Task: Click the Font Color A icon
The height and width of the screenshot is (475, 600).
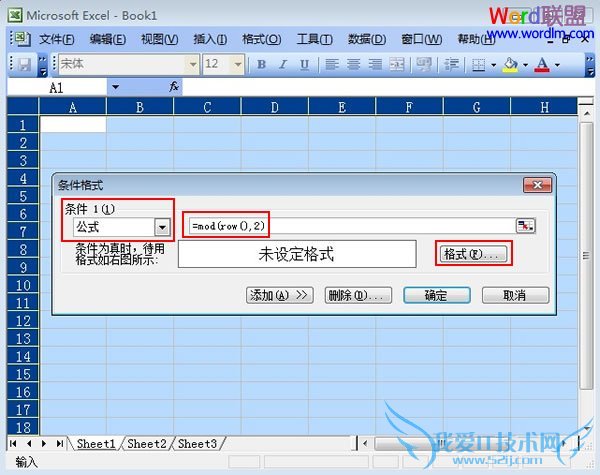Action: pyautogui.click(x=542, y=64)
